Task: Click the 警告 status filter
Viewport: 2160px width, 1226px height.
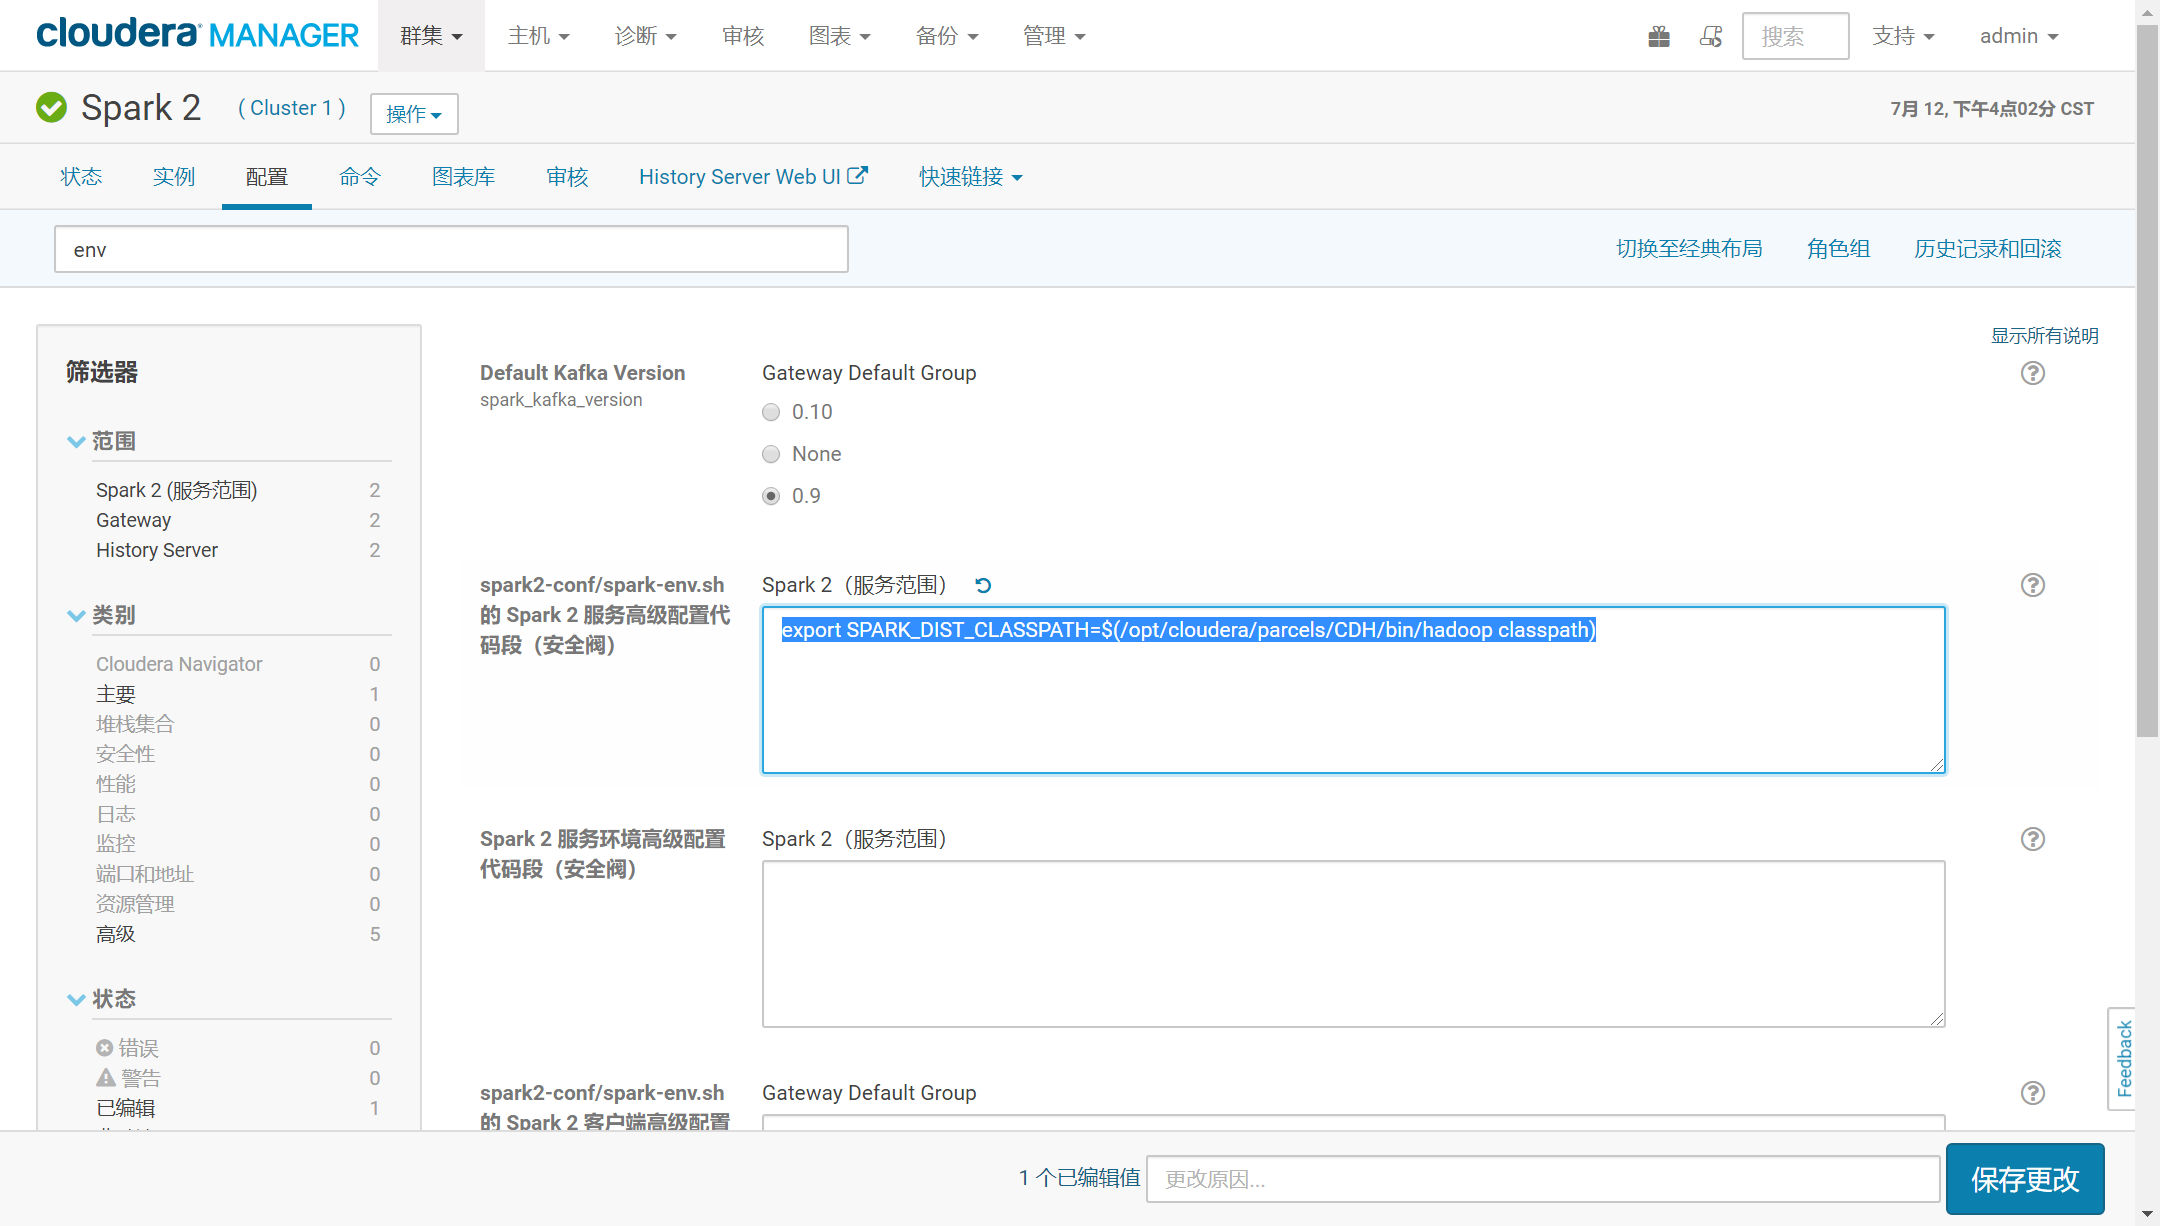Action: (x=128, y=1078)
